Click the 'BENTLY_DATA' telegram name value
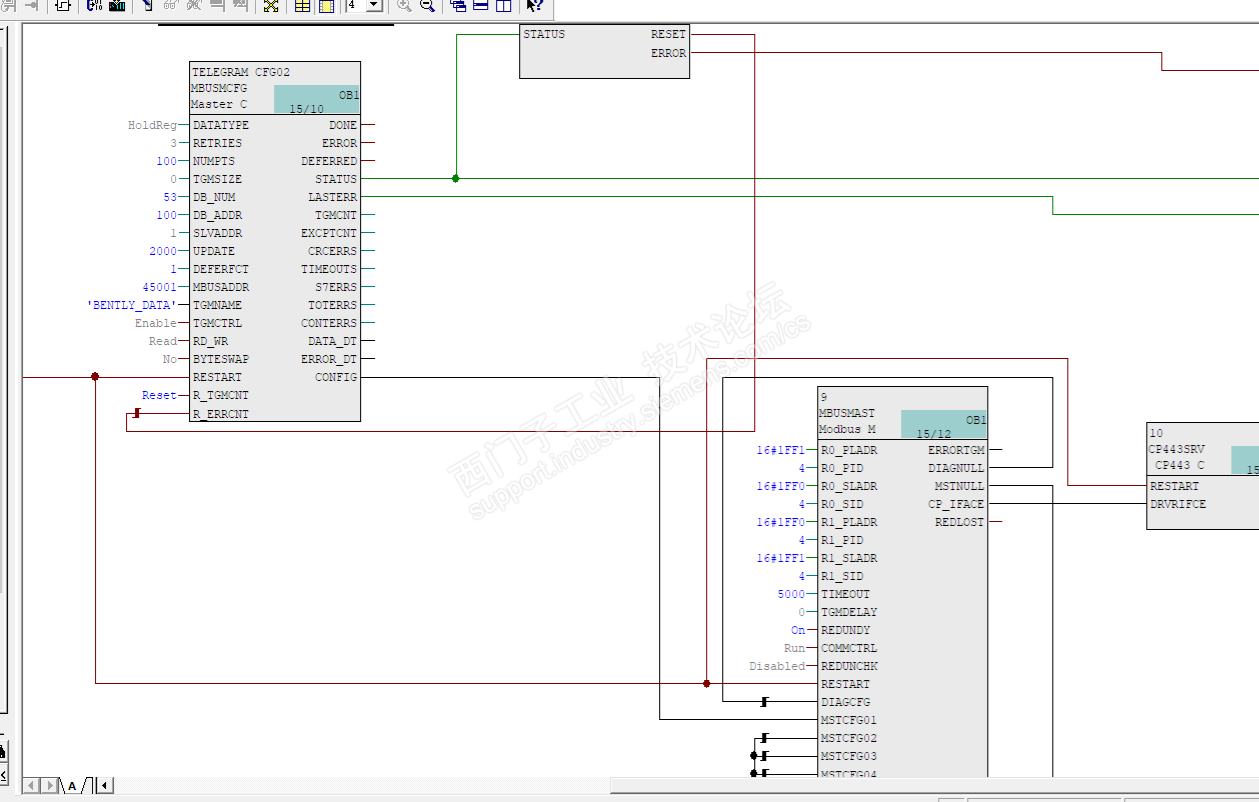This screenshot has width=1259, height=802. pyautogui.click(x=132, y=305)
